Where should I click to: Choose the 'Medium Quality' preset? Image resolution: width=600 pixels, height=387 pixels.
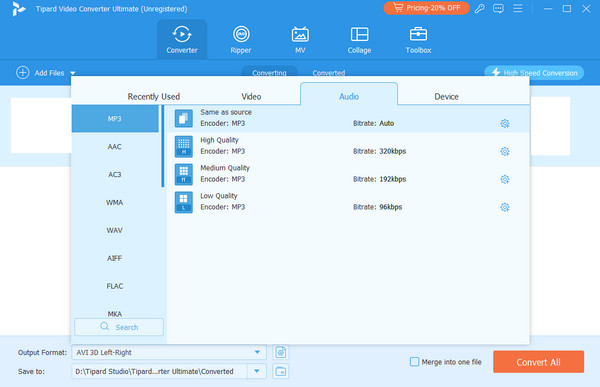pos(349,175)
